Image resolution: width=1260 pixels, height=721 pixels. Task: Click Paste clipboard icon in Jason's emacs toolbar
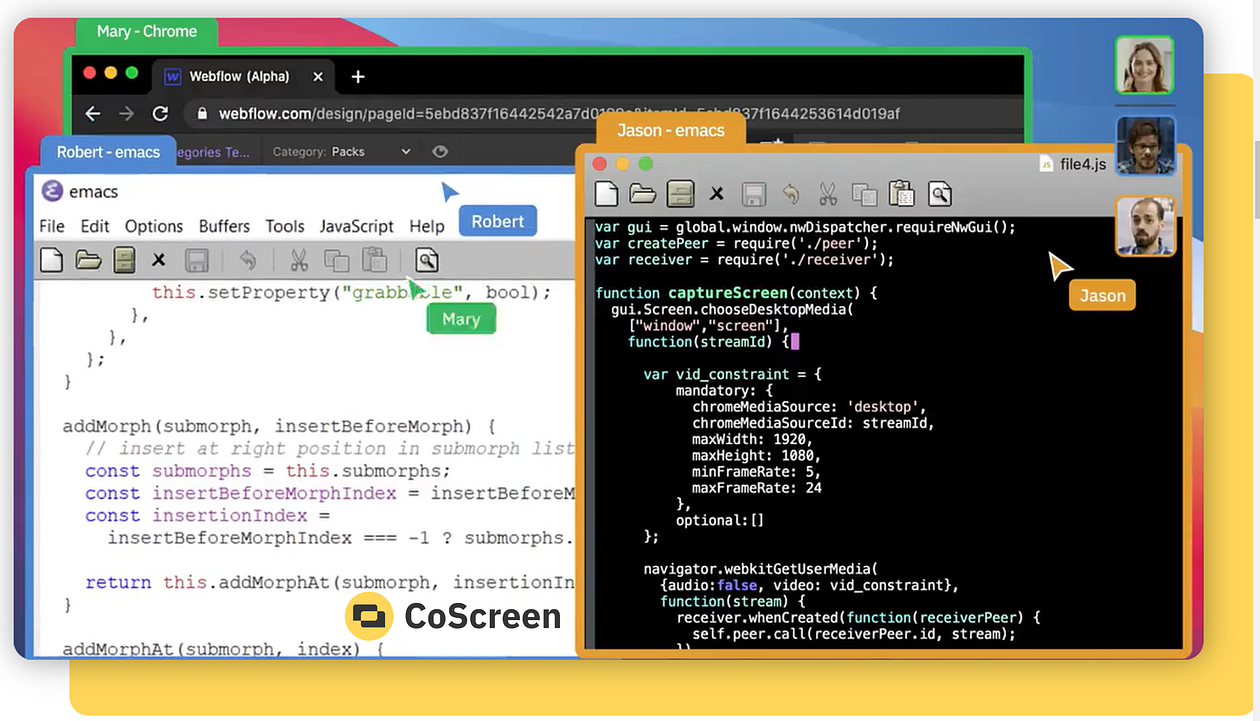pyautogui.click(x=901, y=193)
